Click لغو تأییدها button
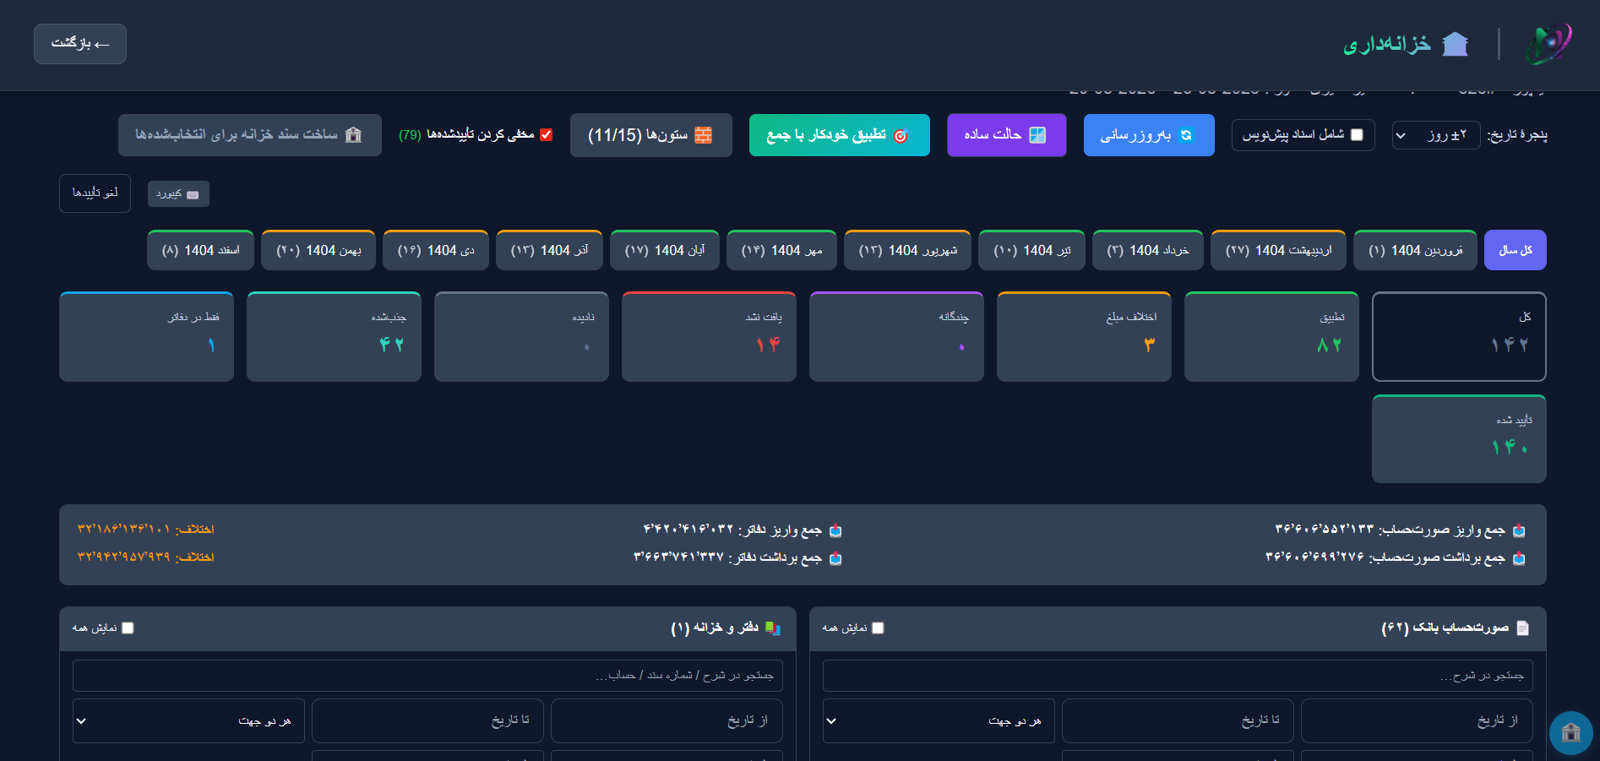 tap(95, 193)
